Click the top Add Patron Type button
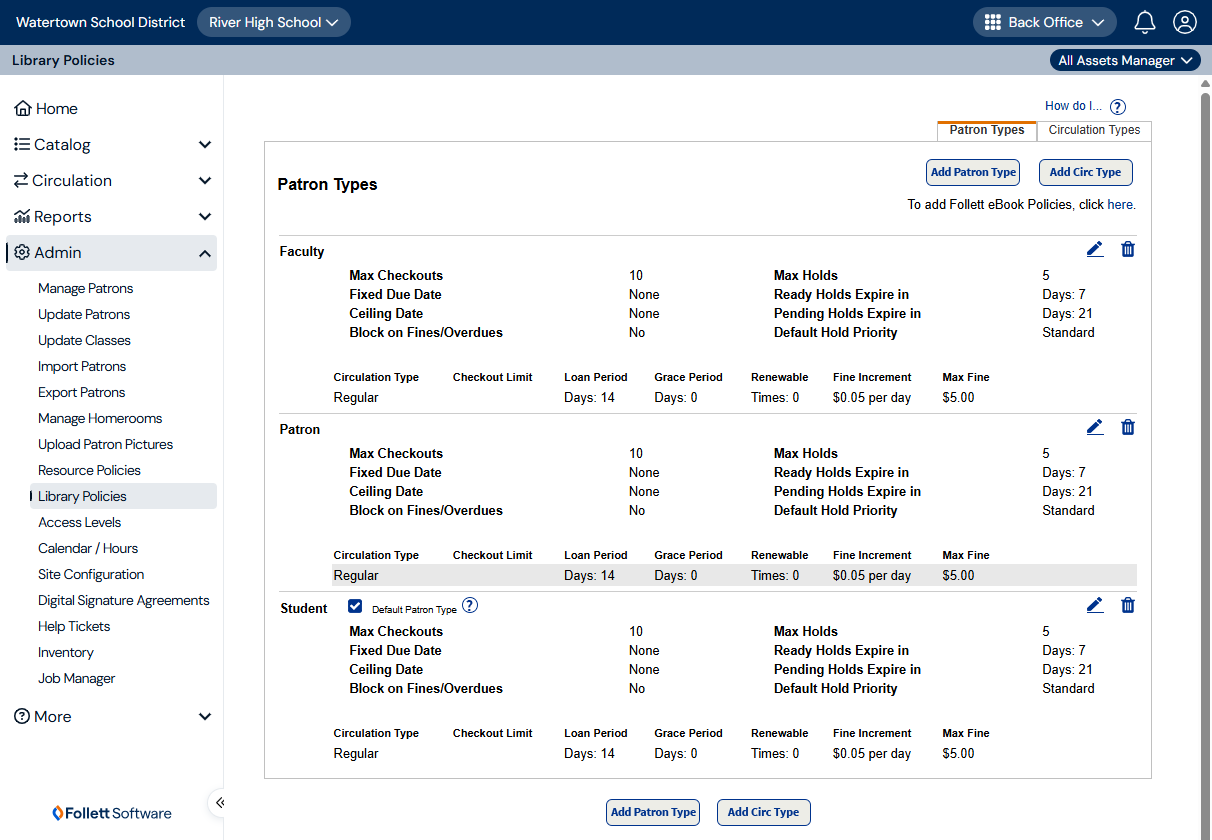The width and height of the screenshot is (1212, 840). 973,172
